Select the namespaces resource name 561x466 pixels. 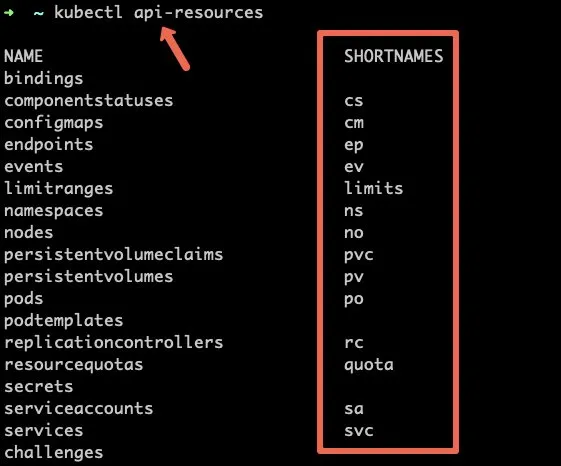[x=54, y=211]
